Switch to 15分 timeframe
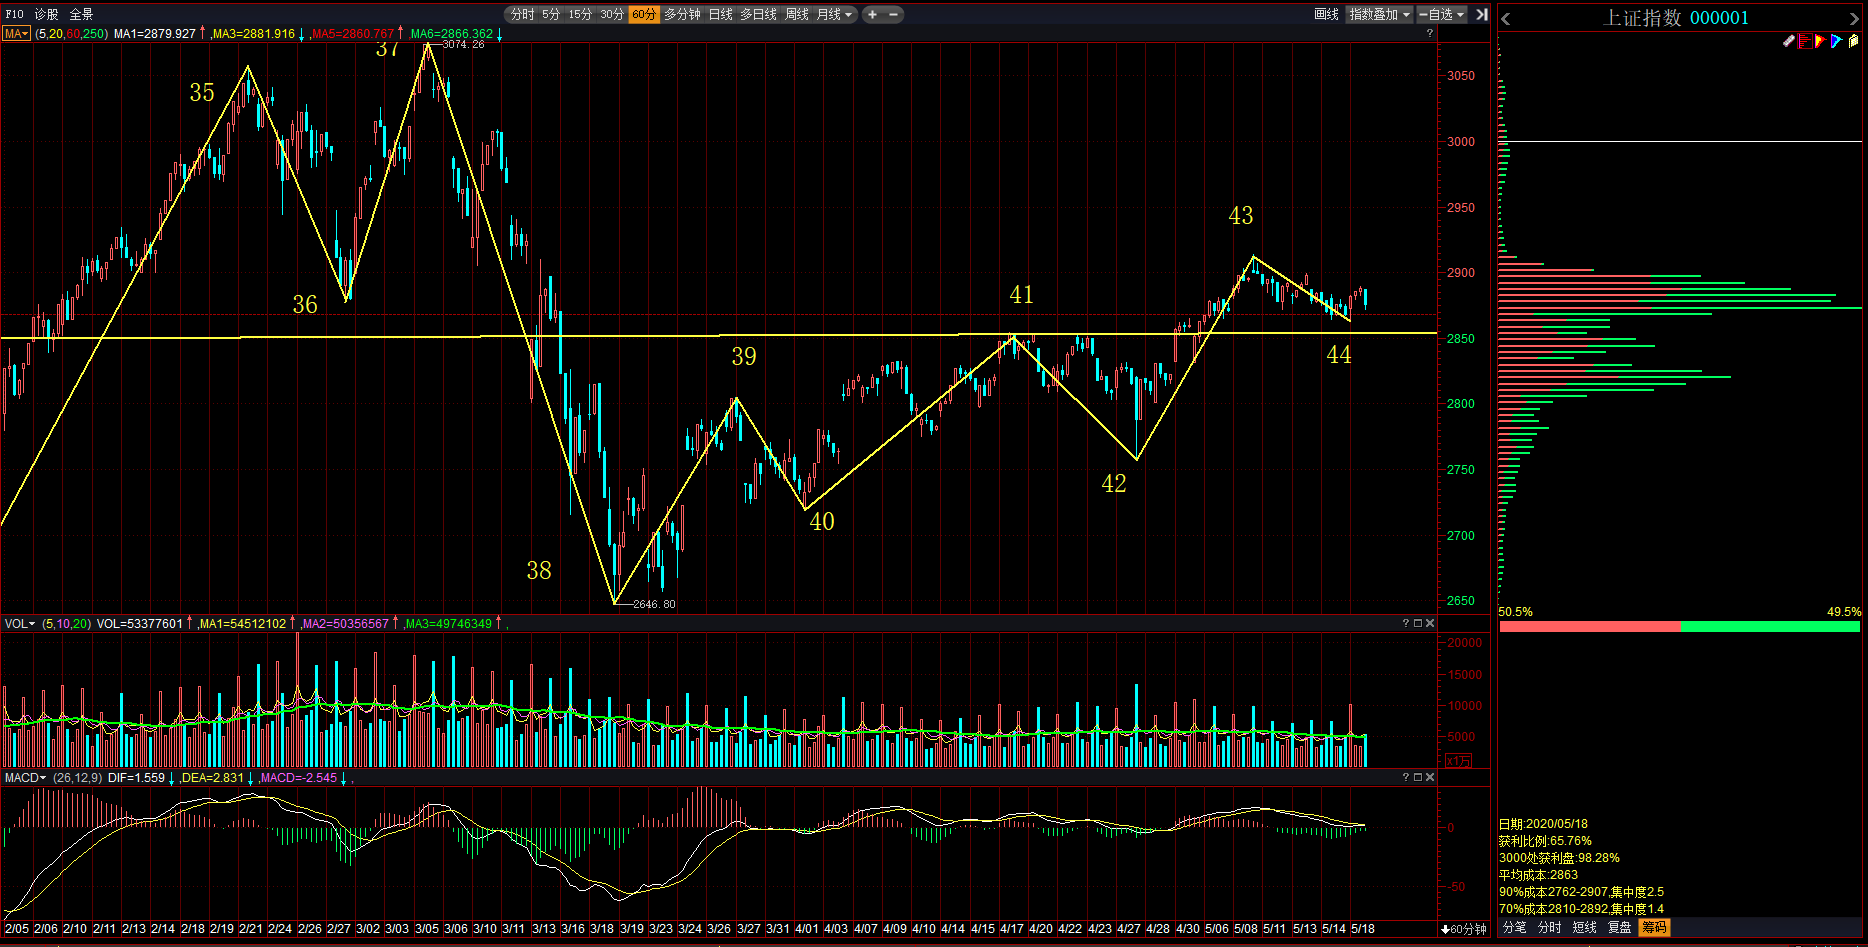1868x947 pixels. [580, 14]
